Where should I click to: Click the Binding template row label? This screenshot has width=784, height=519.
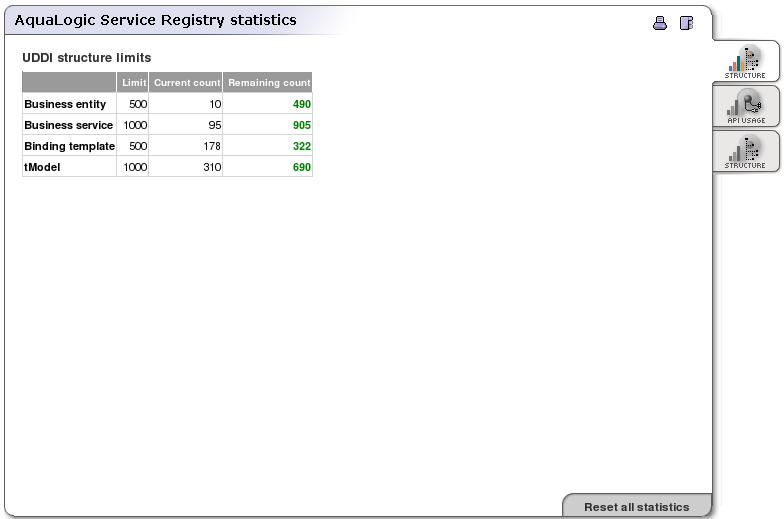point(70,146)
